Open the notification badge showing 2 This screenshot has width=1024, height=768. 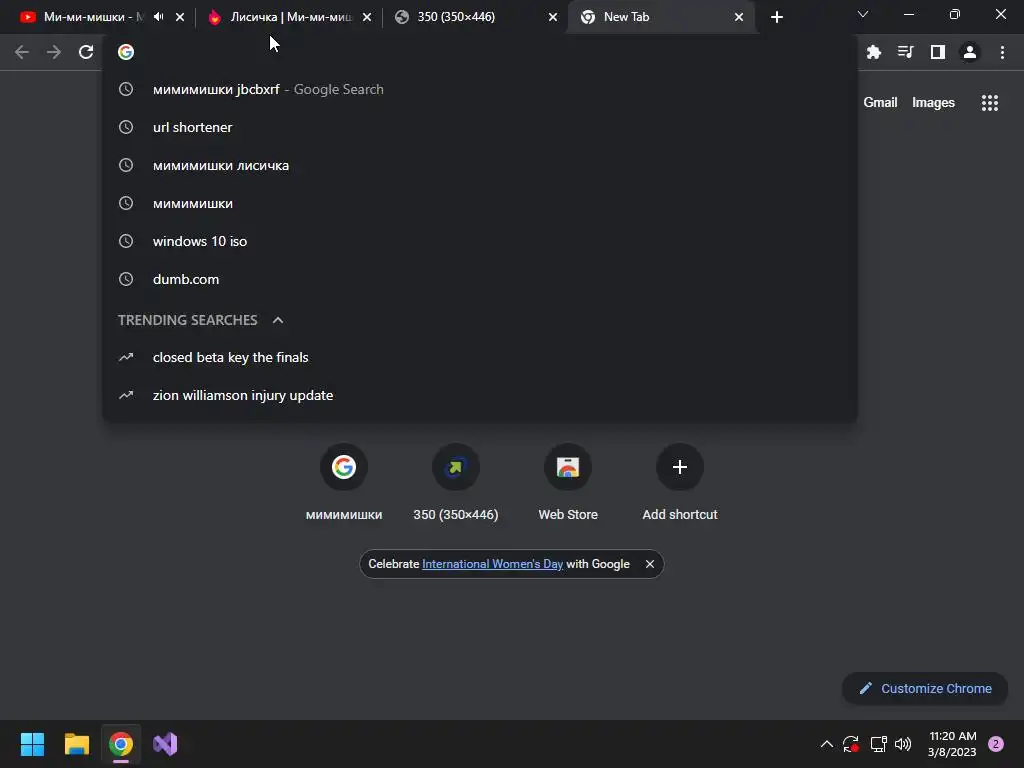coord(996,744)
